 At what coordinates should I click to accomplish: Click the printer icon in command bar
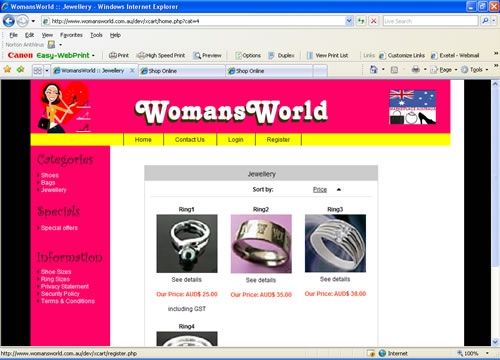[x=415, y=69]
